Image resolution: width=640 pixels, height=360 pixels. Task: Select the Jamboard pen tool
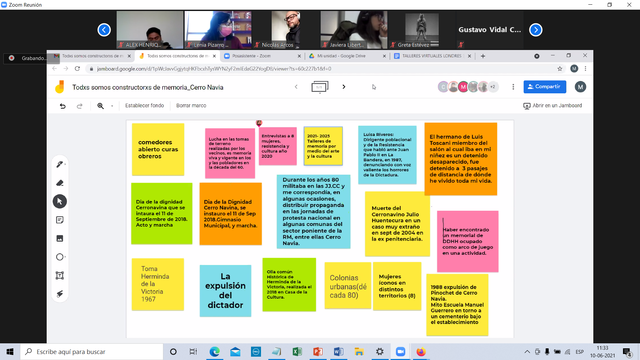point(60,164)
